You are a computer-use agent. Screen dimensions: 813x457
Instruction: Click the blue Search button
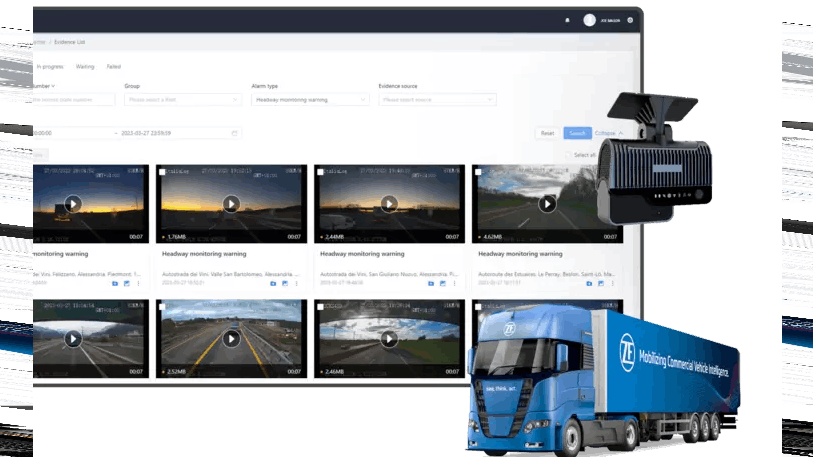click(577, 133)
